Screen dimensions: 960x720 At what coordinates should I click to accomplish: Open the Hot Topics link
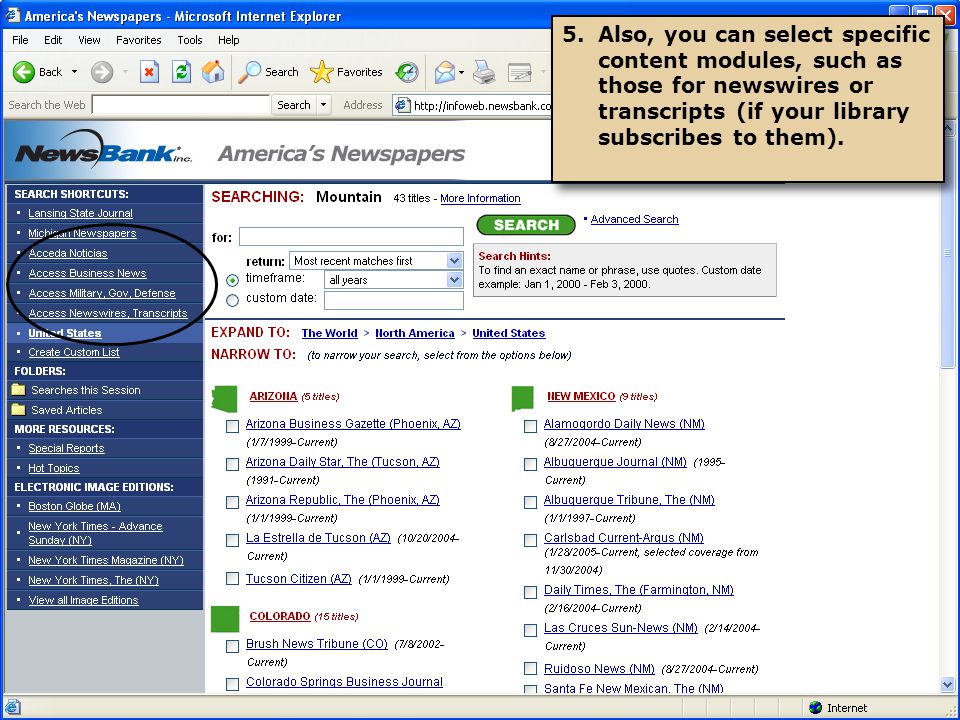[x=54, y=468]
